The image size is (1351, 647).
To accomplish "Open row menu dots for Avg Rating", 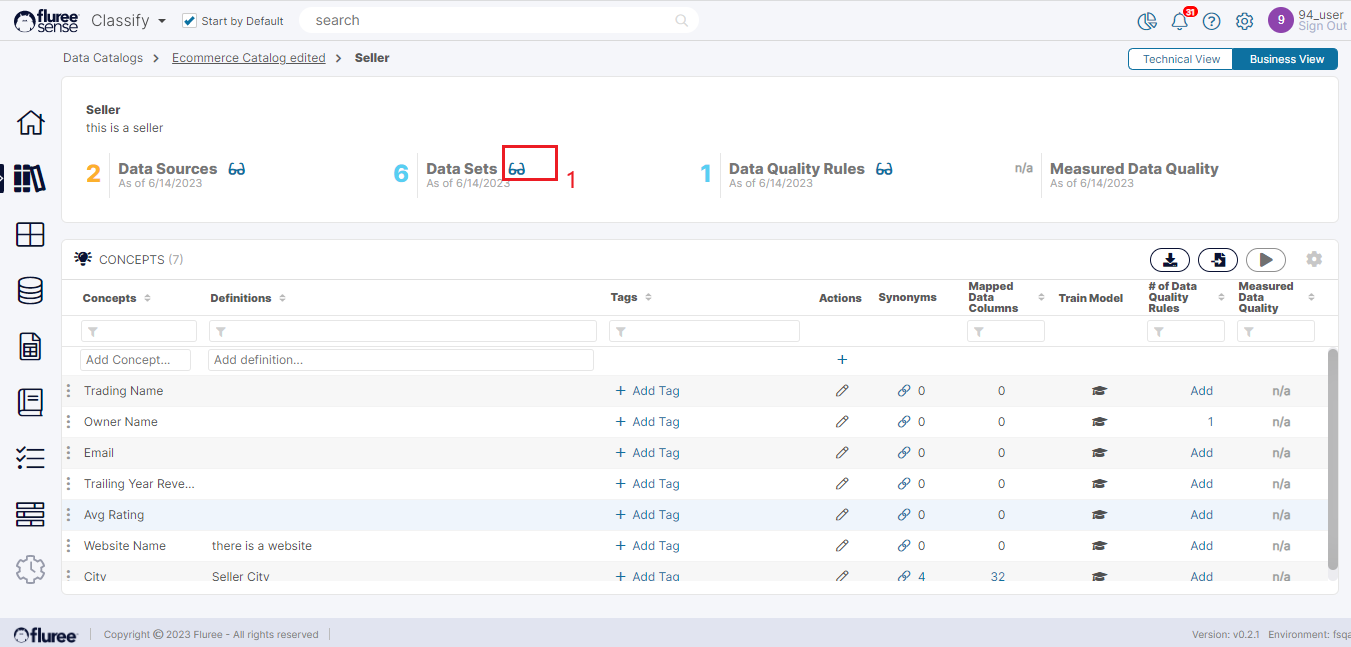I will click(x=69, y=515).
